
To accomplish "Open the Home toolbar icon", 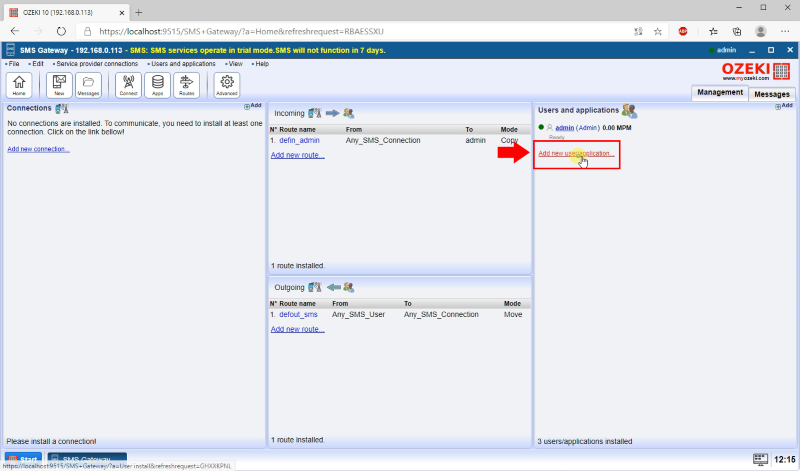I will [19, 85].
